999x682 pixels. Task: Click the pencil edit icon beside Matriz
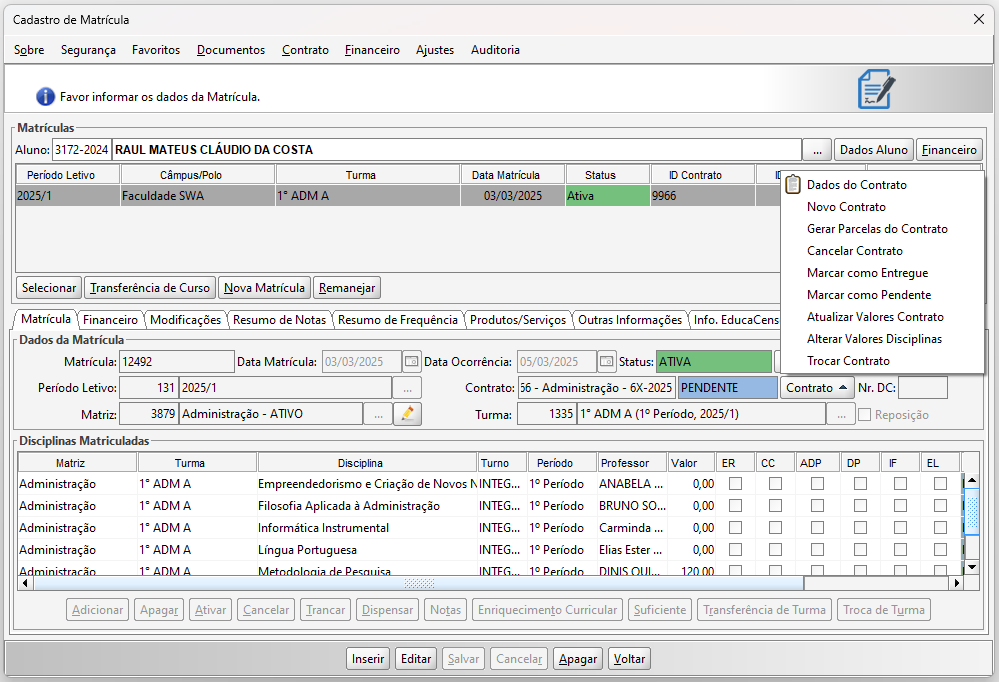pyautogui.click(x=408, y=414)
